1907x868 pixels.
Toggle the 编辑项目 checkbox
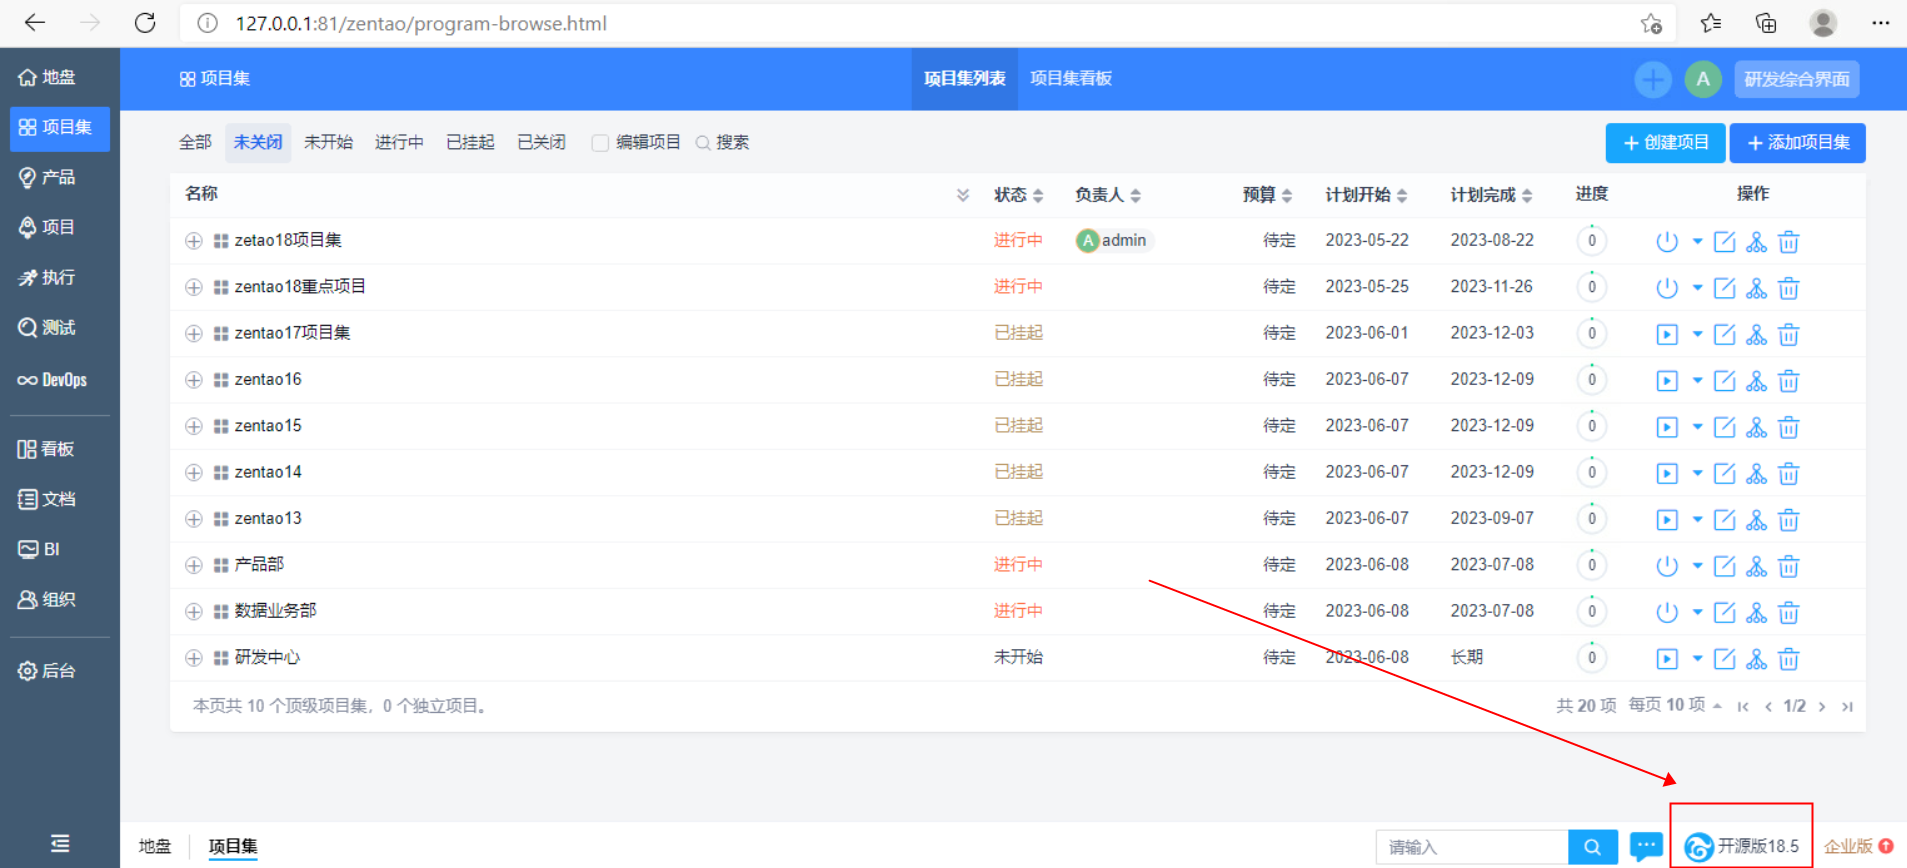click(600, 143)
